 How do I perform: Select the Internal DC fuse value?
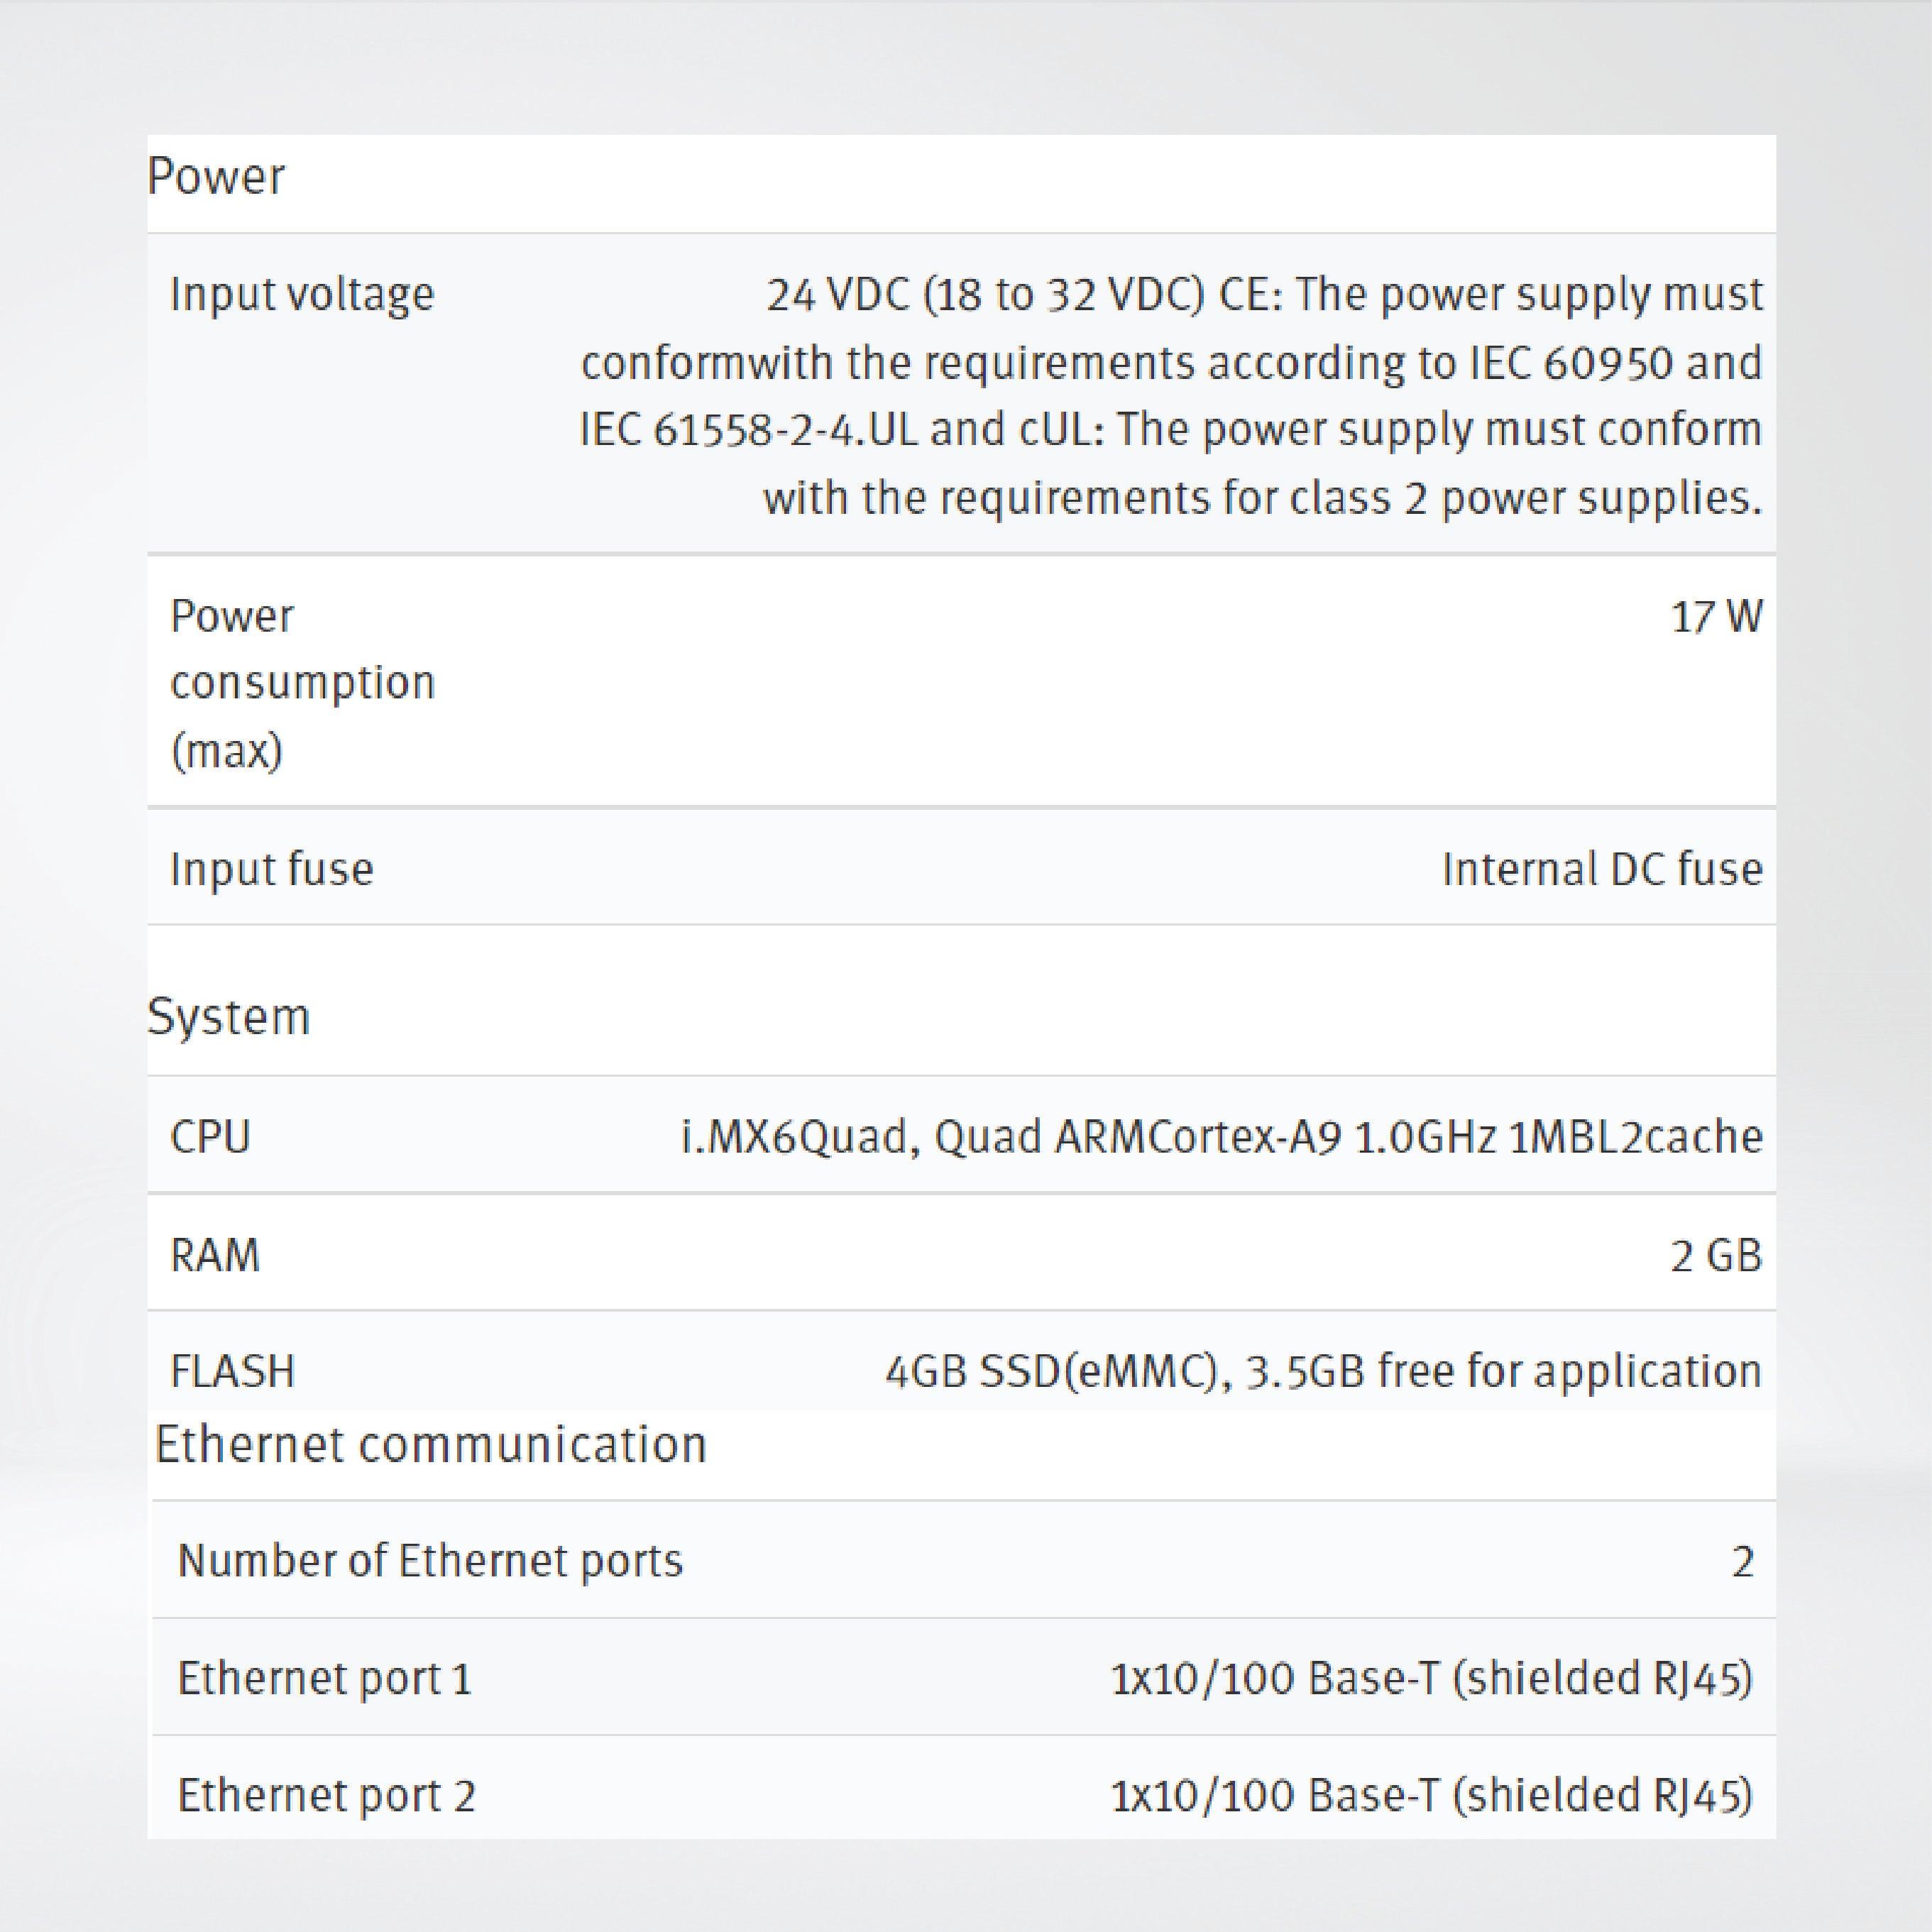1601,869
